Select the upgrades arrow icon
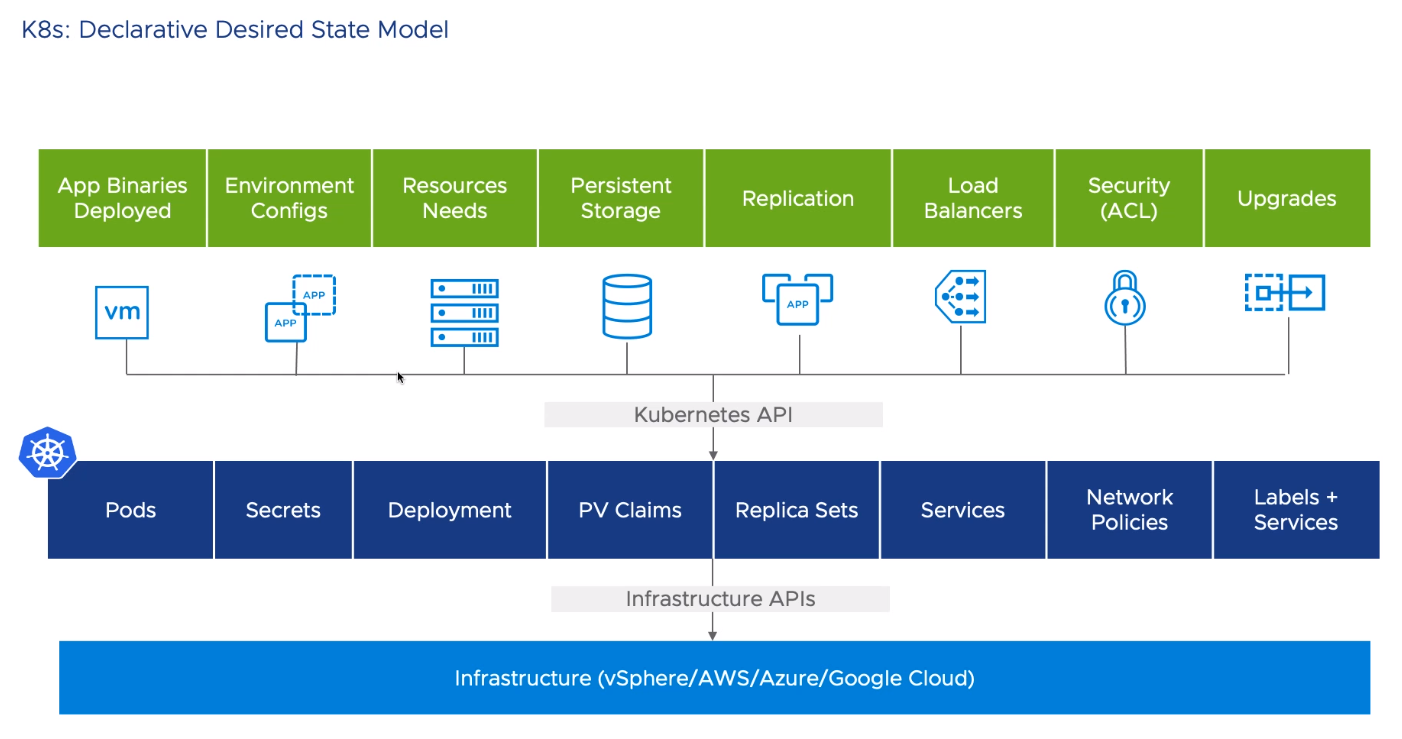 coord(1285,293)
